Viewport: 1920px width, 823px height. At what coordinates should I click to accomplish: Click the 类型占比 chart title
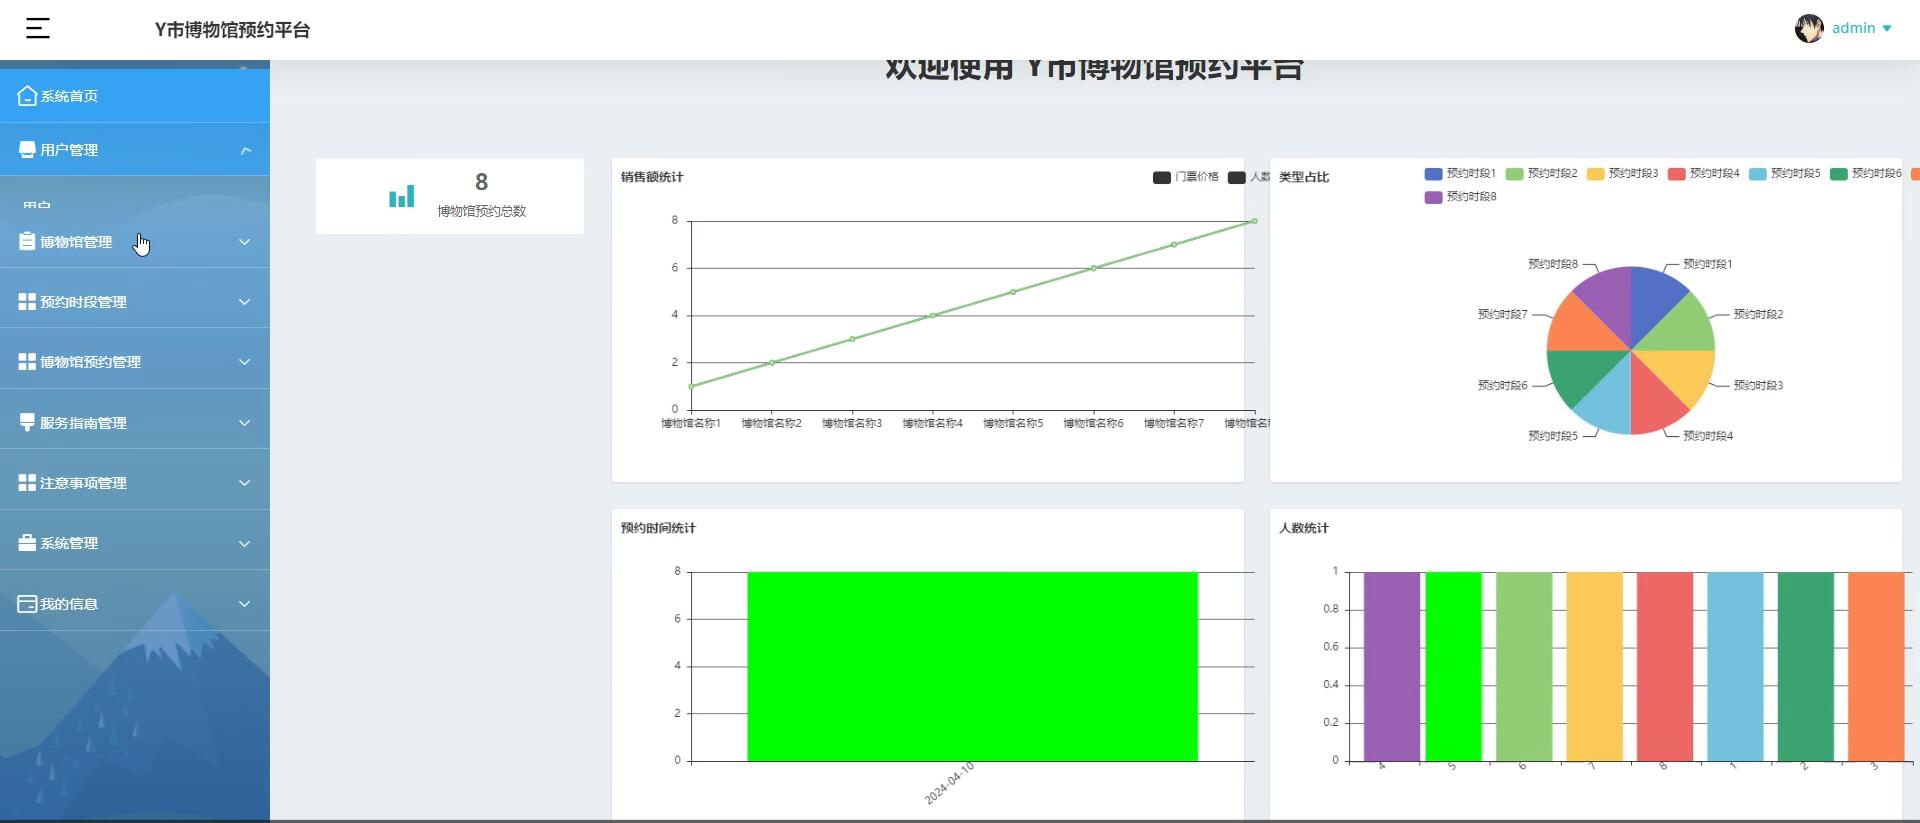click(1304, 177)
